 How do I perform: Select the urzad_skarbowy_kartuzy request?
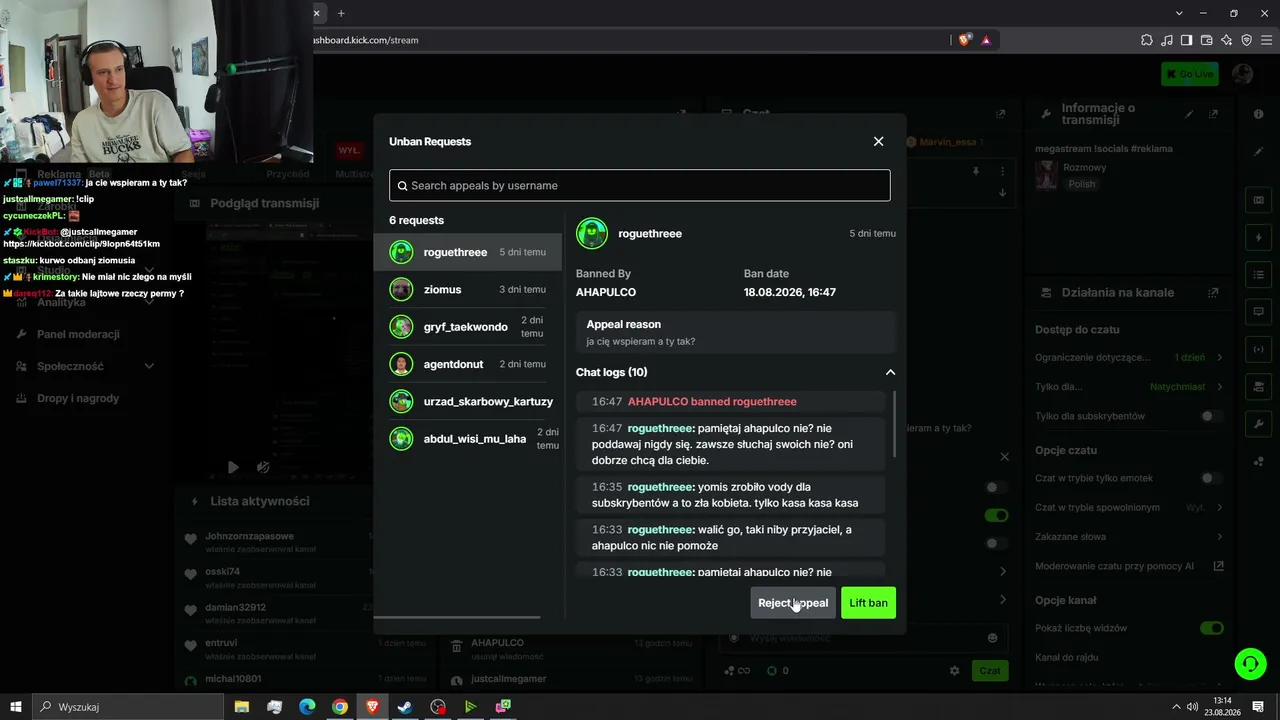[x=468, y=401]
